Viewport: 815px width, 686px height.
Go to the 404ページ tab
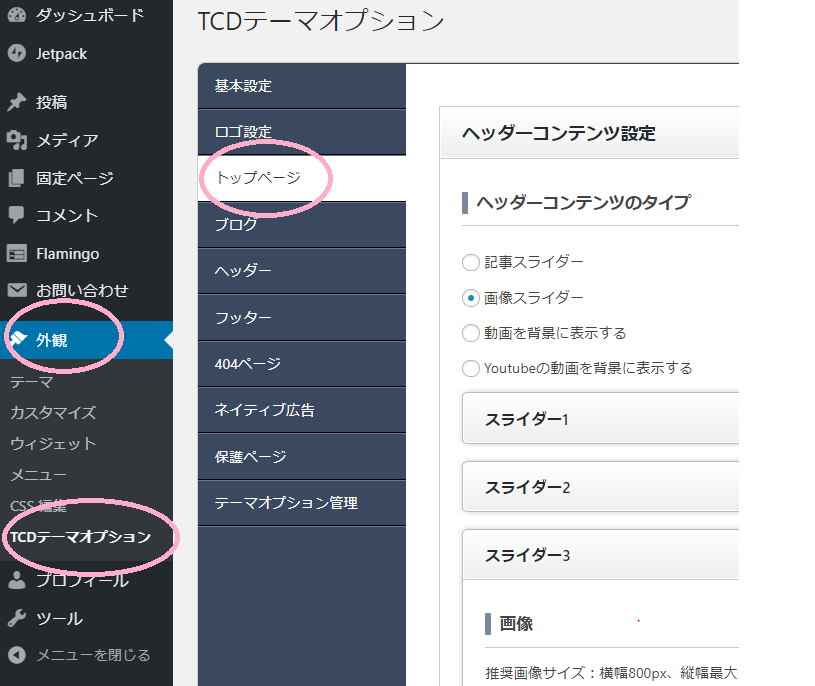click(301, 364)
